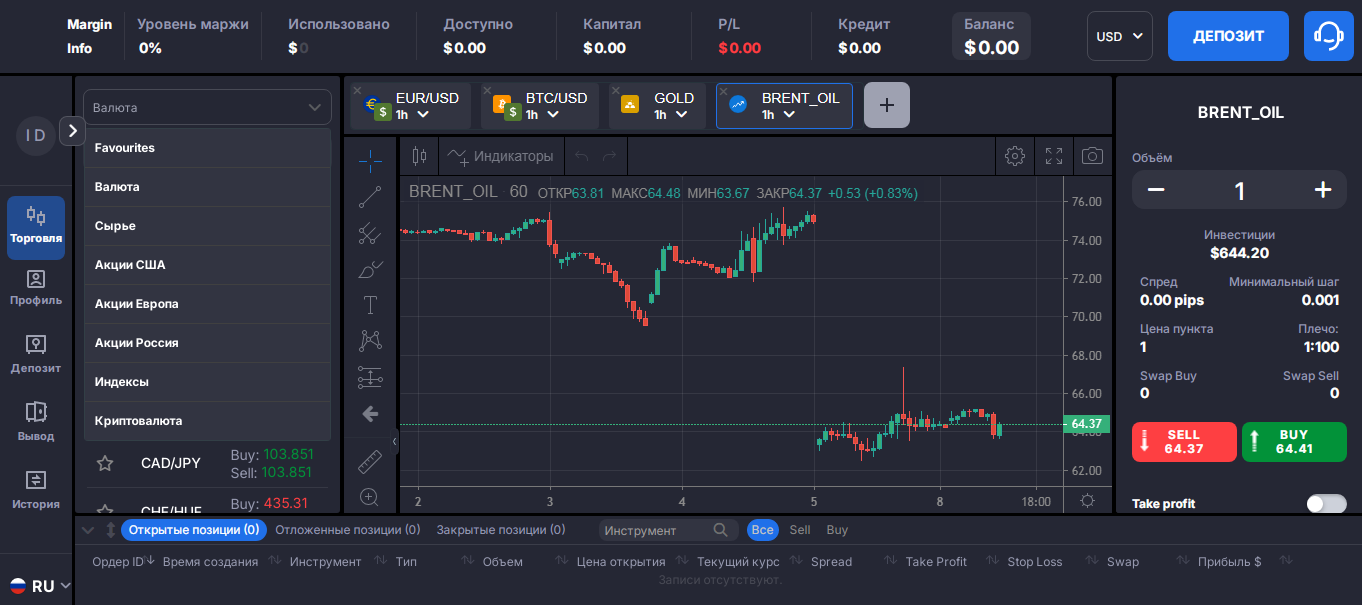
Task: Increase volume with plus stepper
Action: pos(1322,190)
